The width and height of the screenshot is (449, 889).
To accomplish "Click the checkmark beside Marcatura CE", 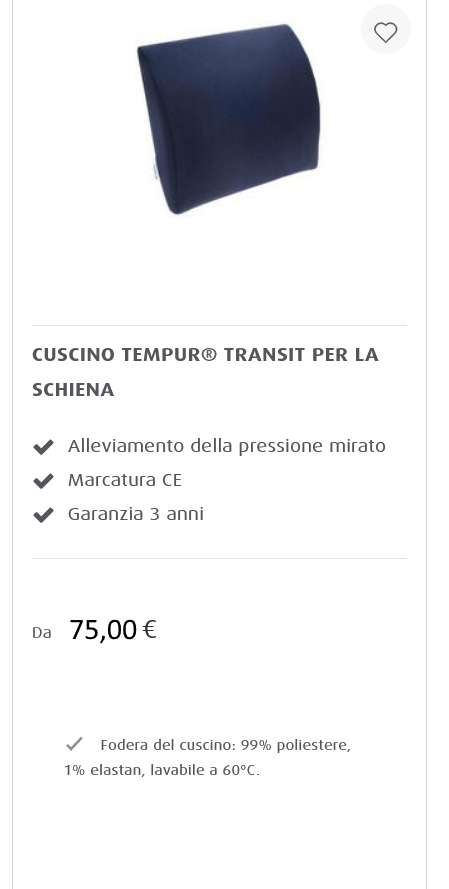I will point(43,481).
